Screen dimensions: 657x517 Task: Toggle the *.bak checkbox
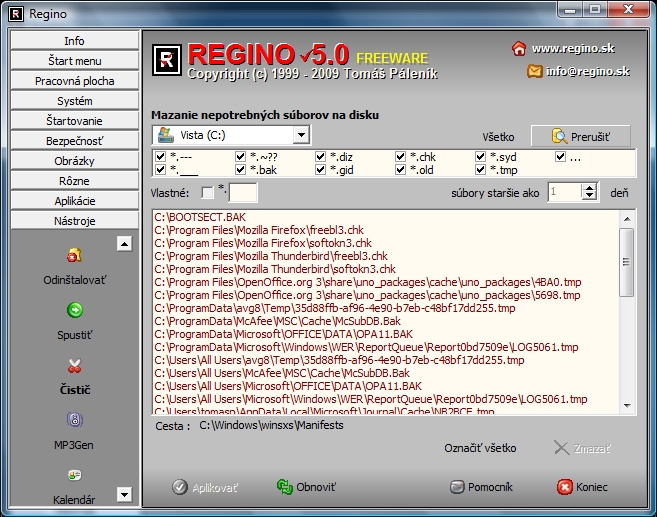pyautogui.click(x=240, y=170)
